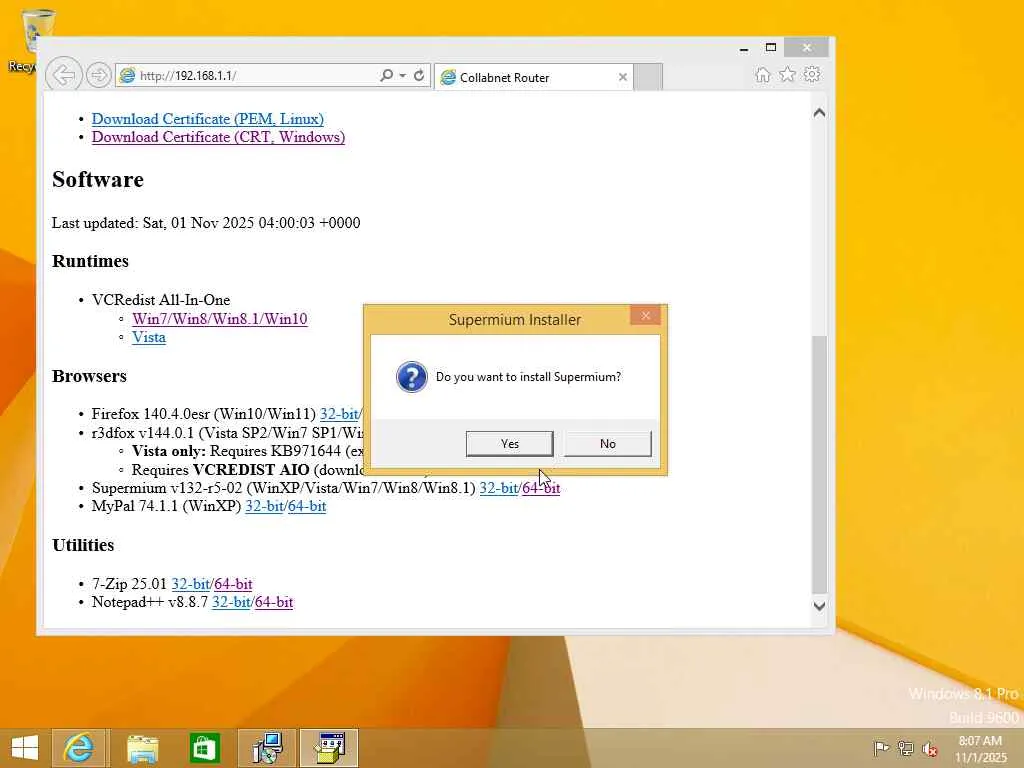Click the vertical scrollbar thumb
Image resolution: width=1024 pixels, height=768 pixels.
820,464
